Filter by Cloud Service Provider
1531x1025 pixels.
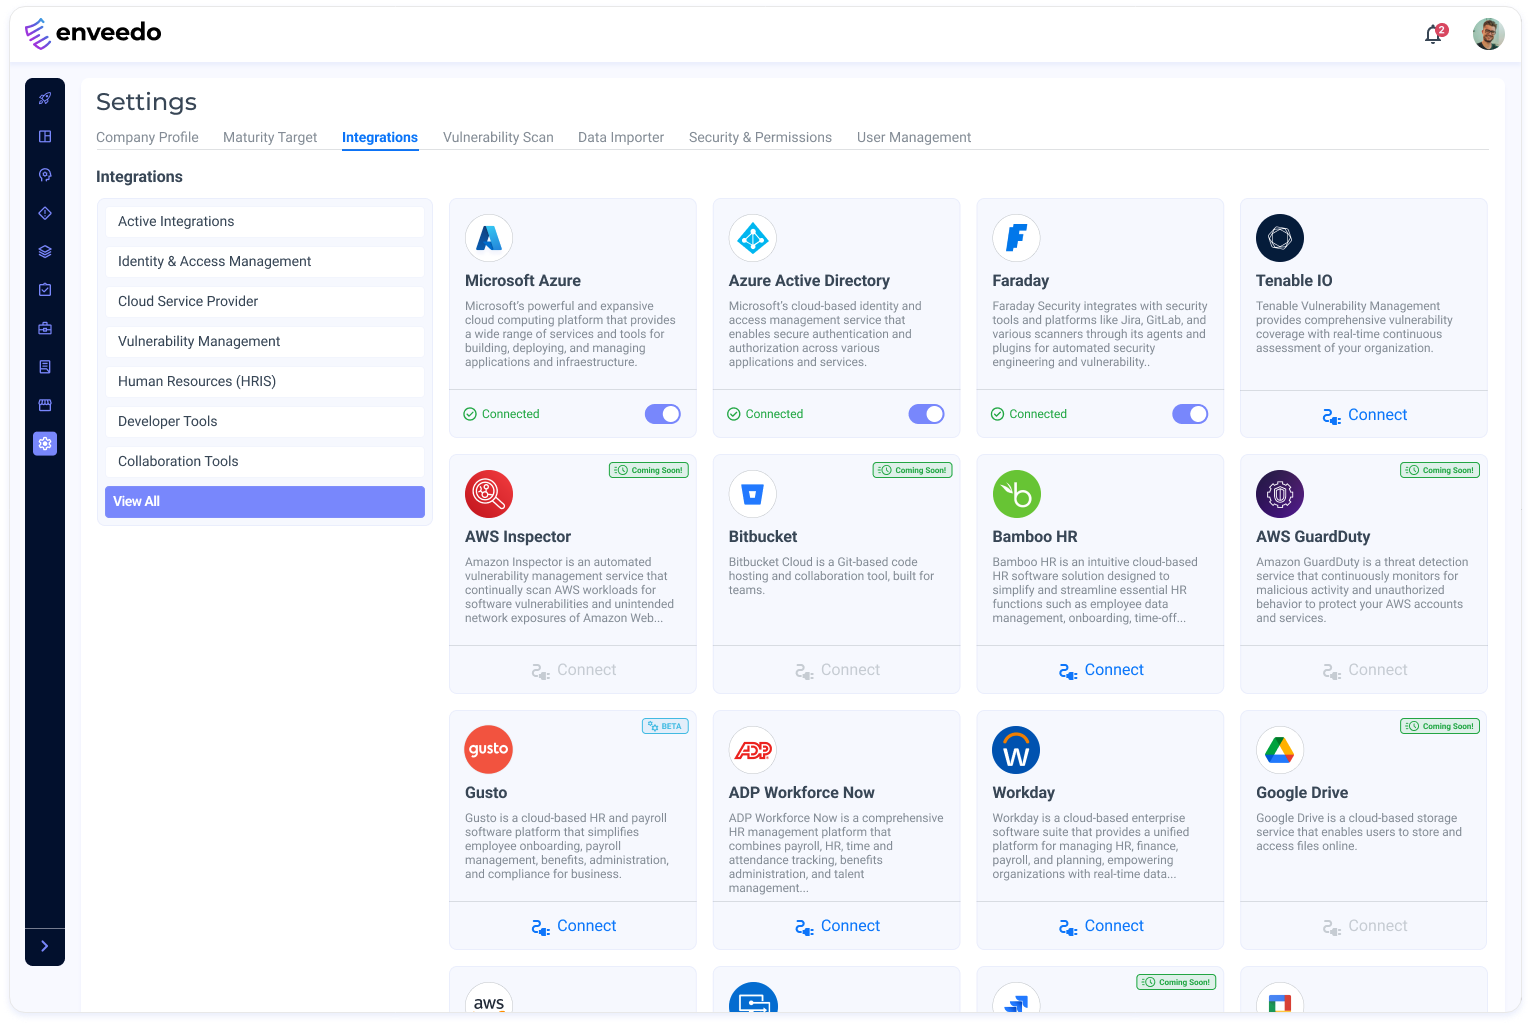coord(265,302)
